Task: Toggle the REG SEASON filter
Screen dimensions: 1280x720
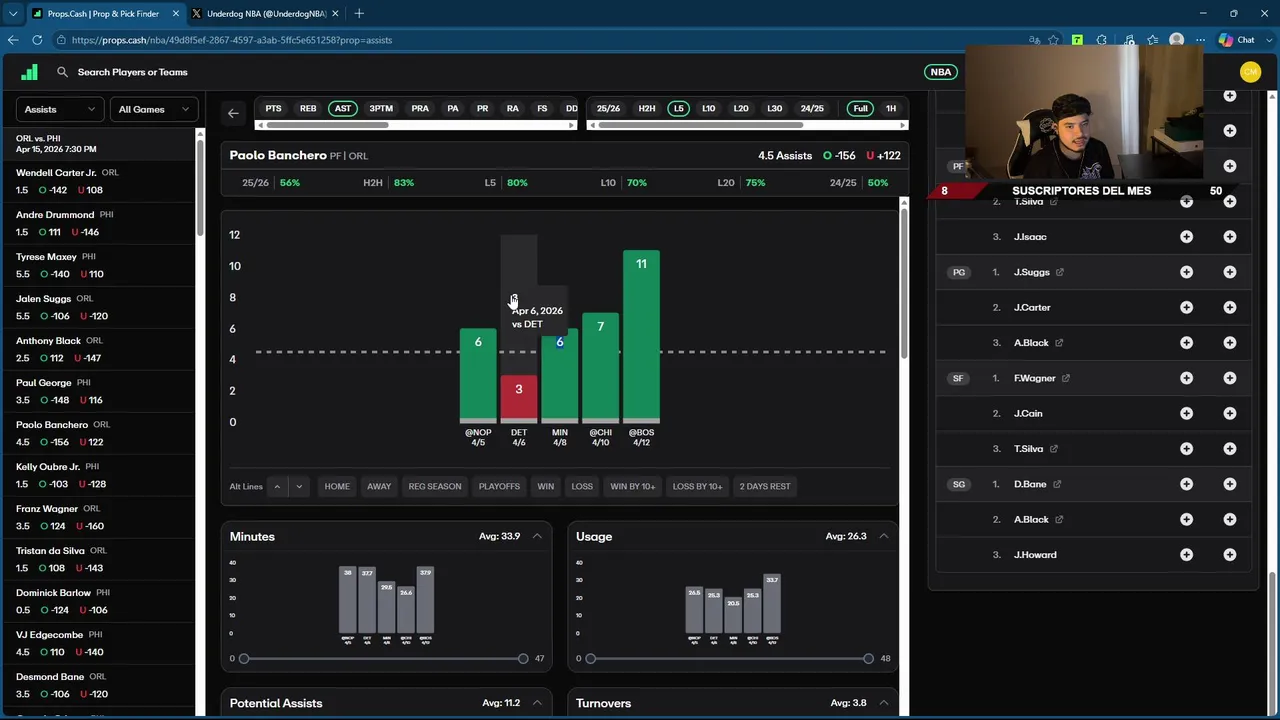Action: tap(435, 486)
